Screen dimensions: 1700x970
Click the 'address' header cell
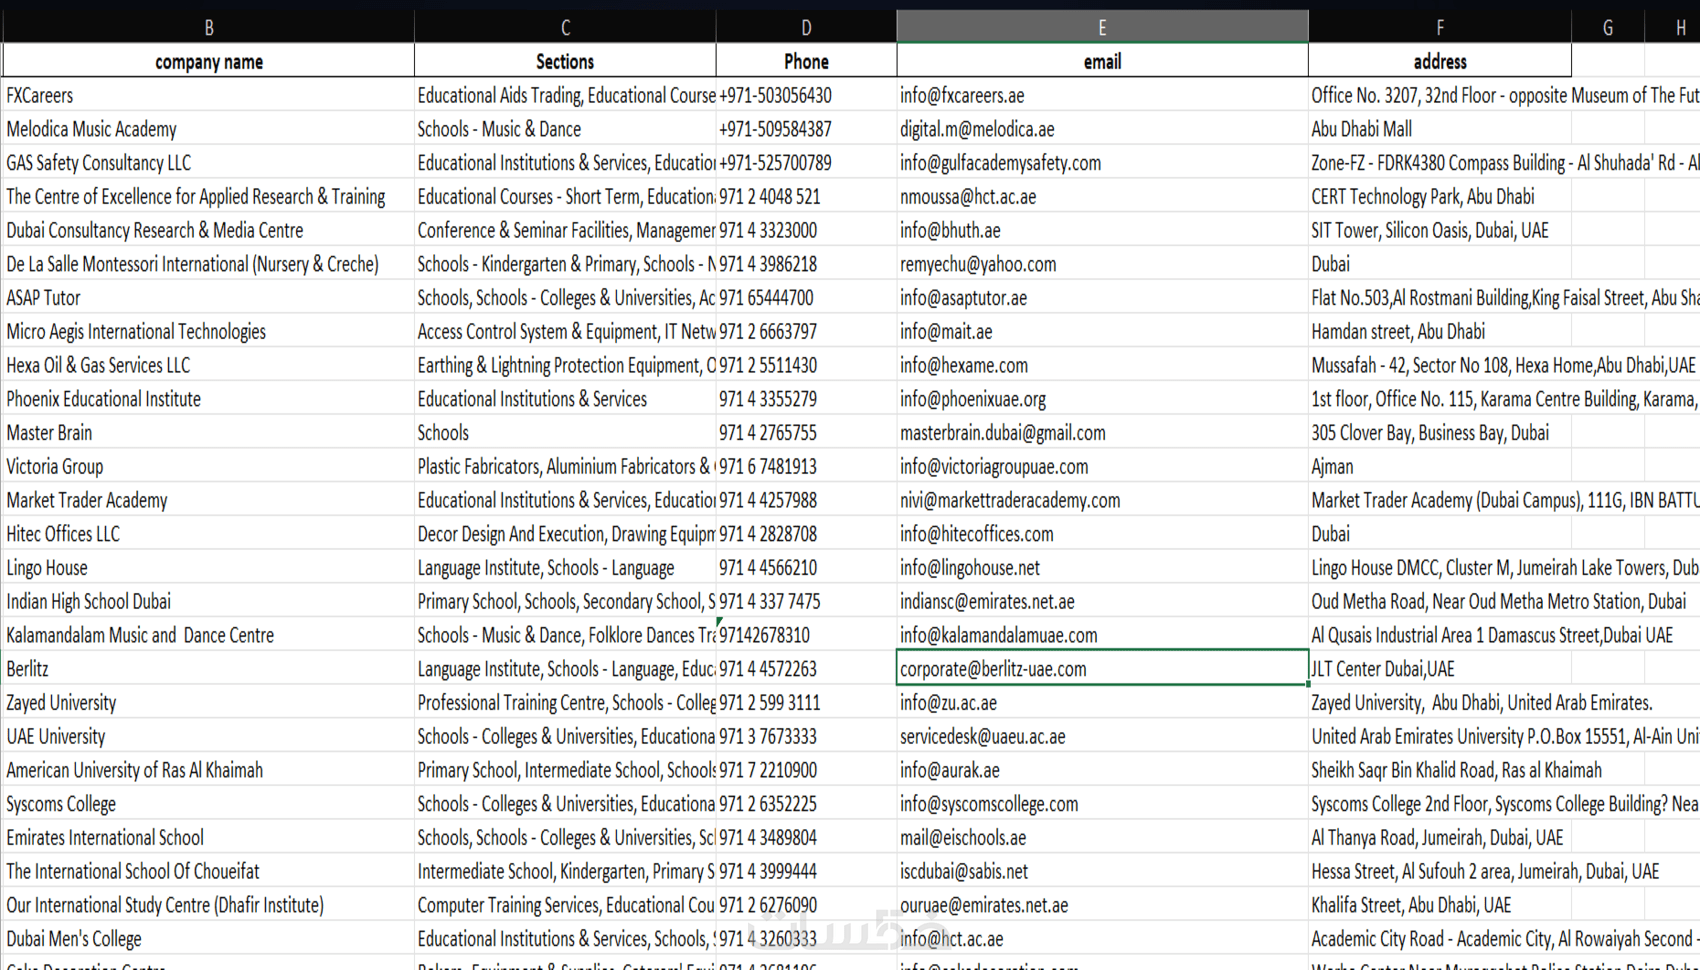(x=1440, y=61)
